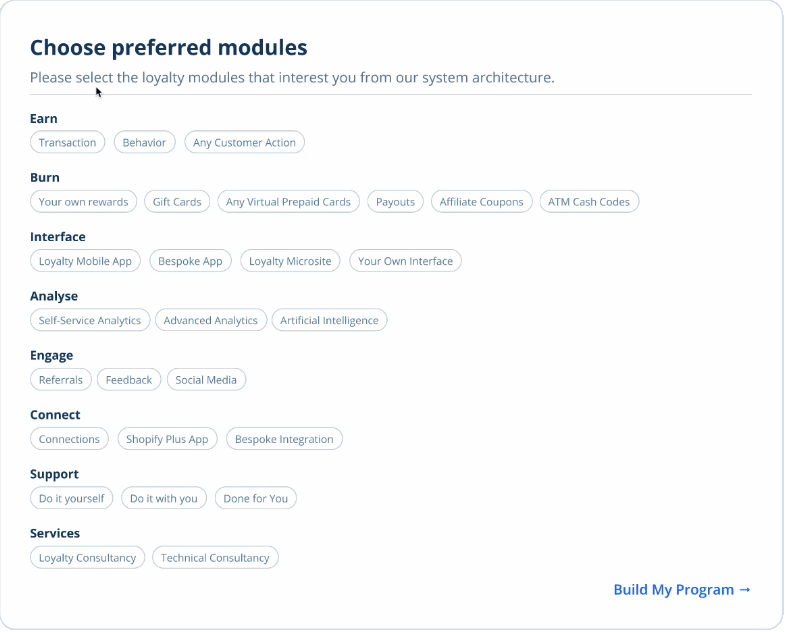
Task: Select Done for You support
Action: click(x=256, y=498)
